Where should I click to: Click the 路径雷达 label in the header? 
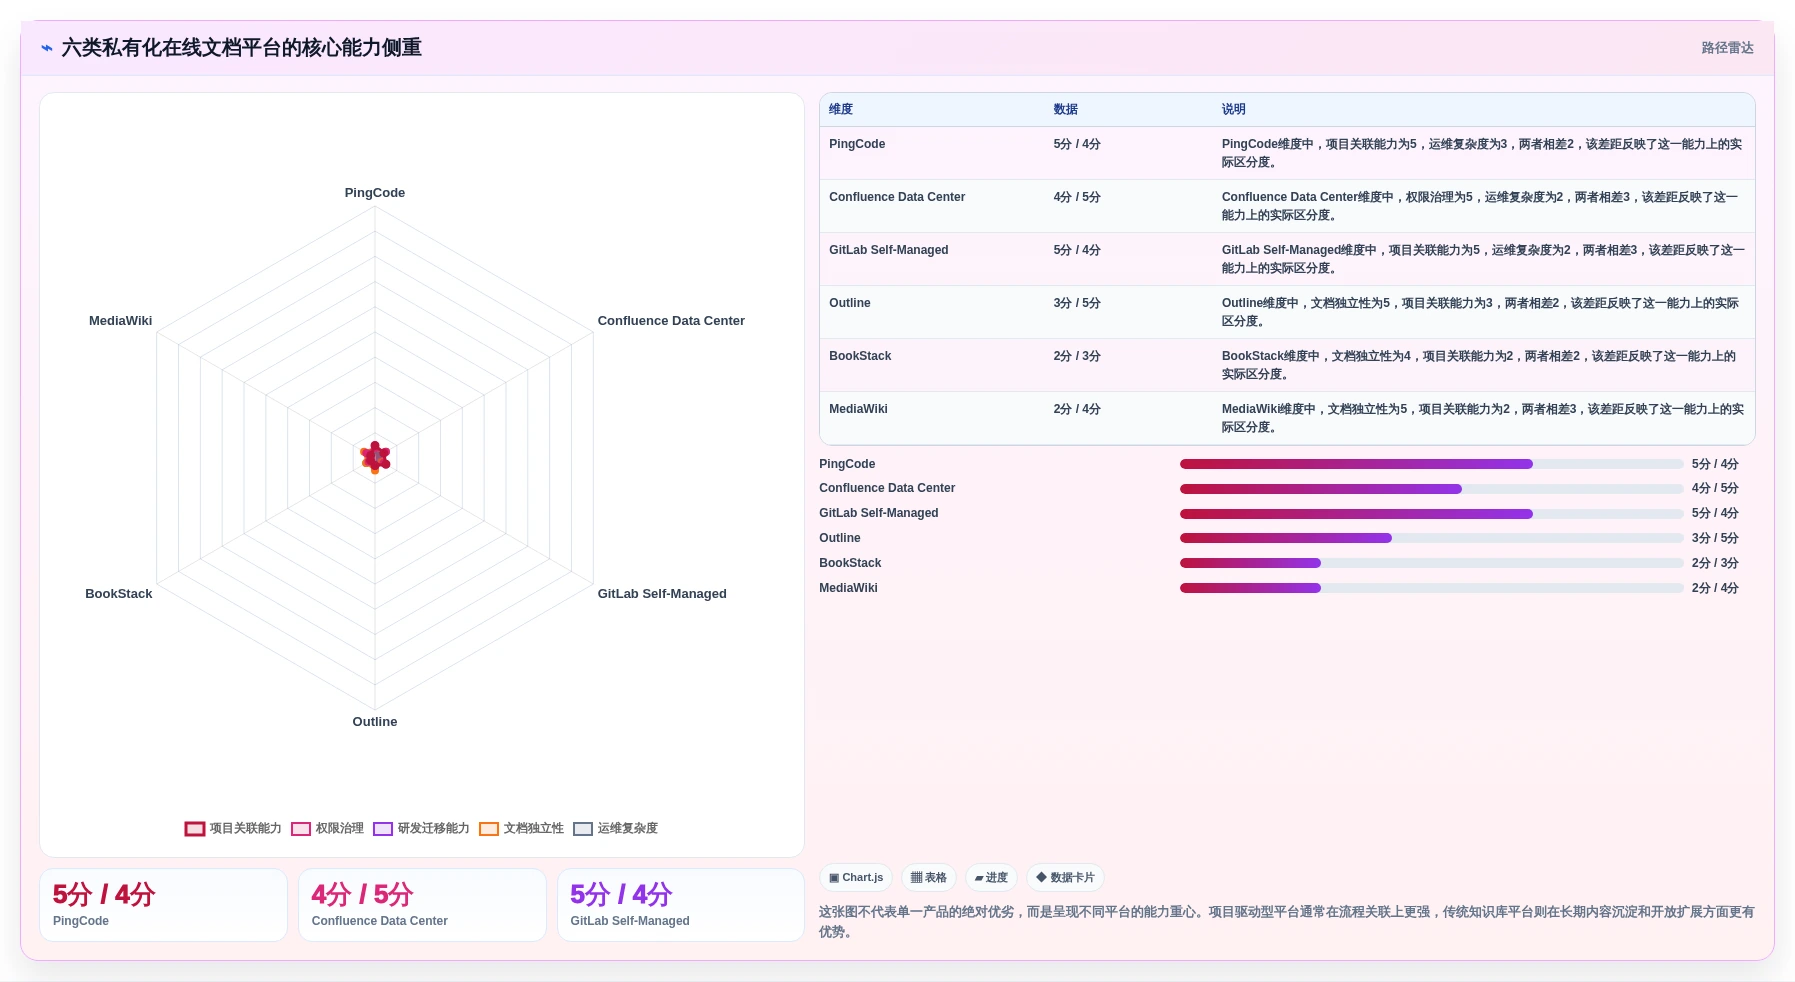[1727, 48]
